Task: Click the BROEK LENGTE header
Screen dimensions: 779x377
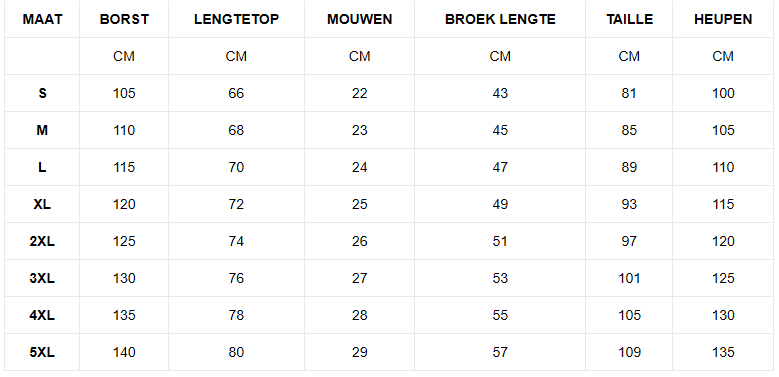Action: (x=500, y=19)
